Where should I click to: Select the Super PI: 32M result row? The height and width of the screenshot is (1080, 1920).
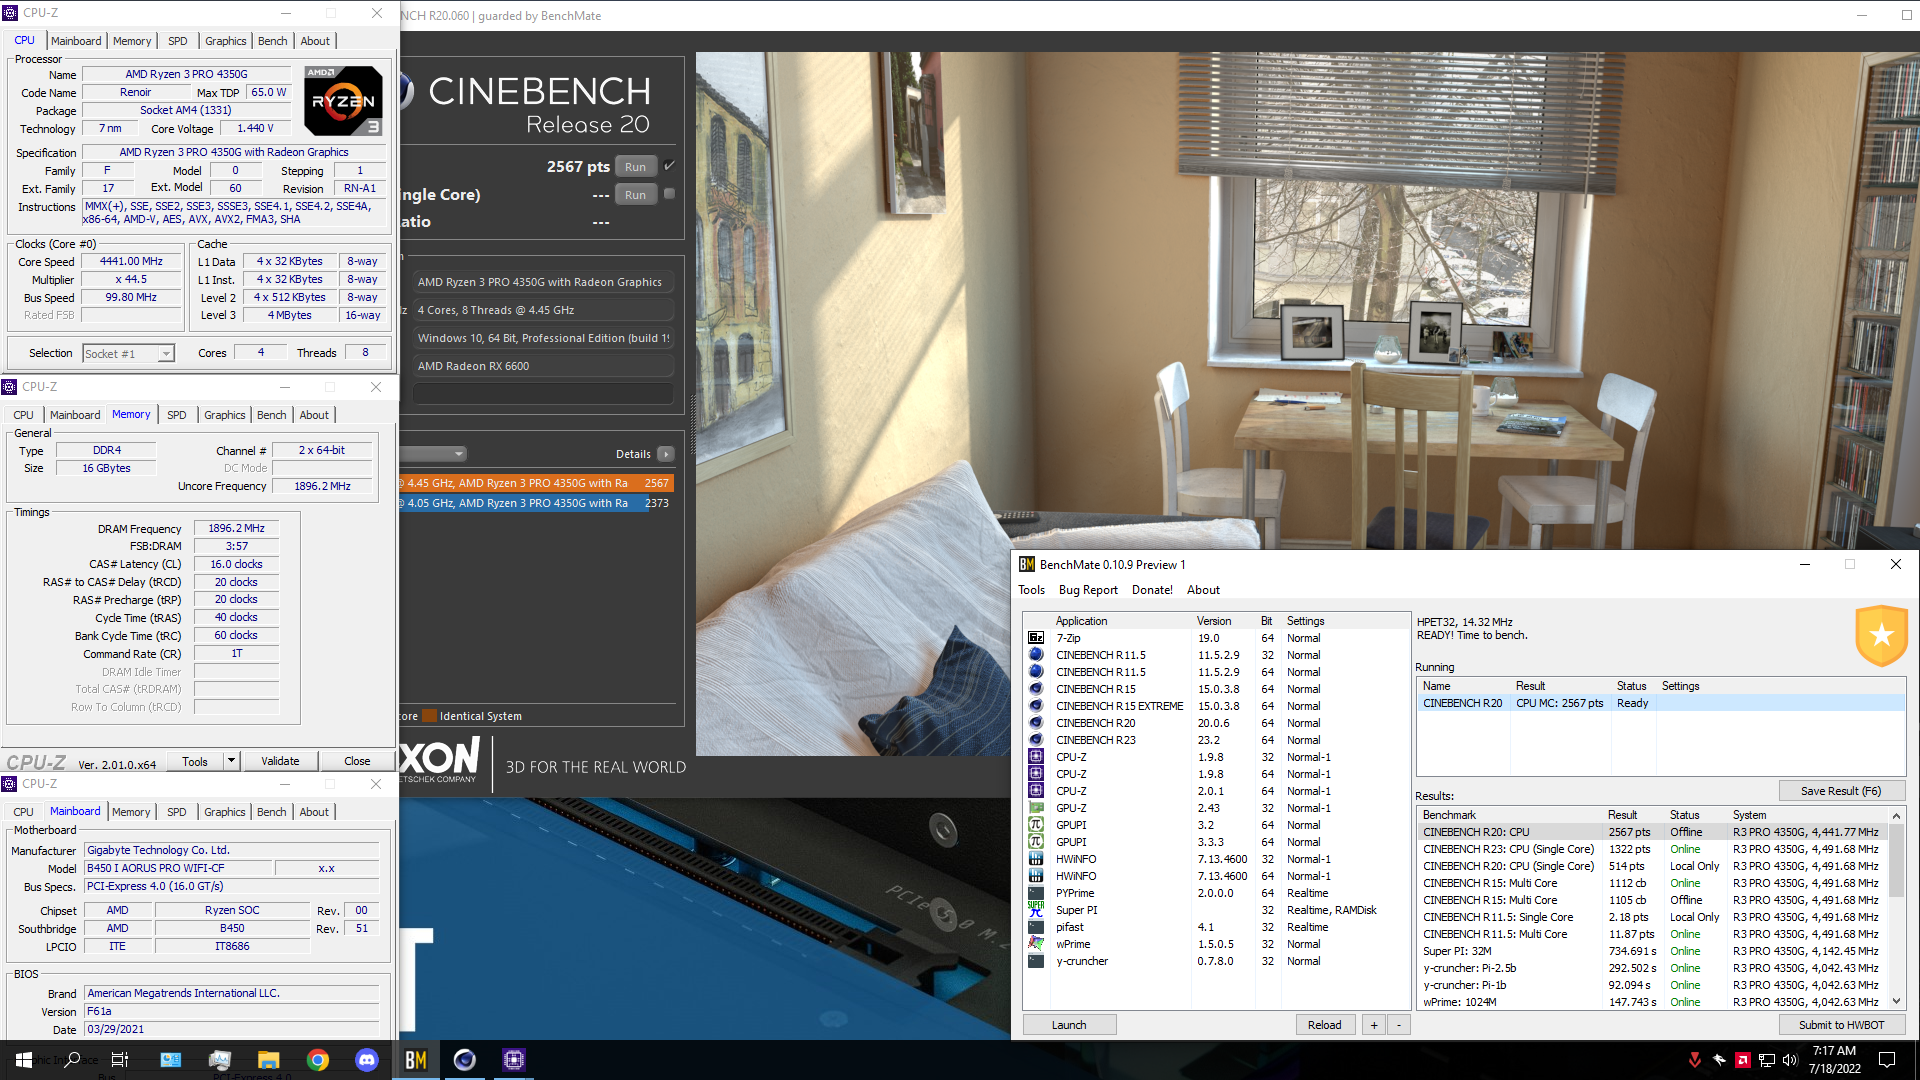coord(1654,951)
